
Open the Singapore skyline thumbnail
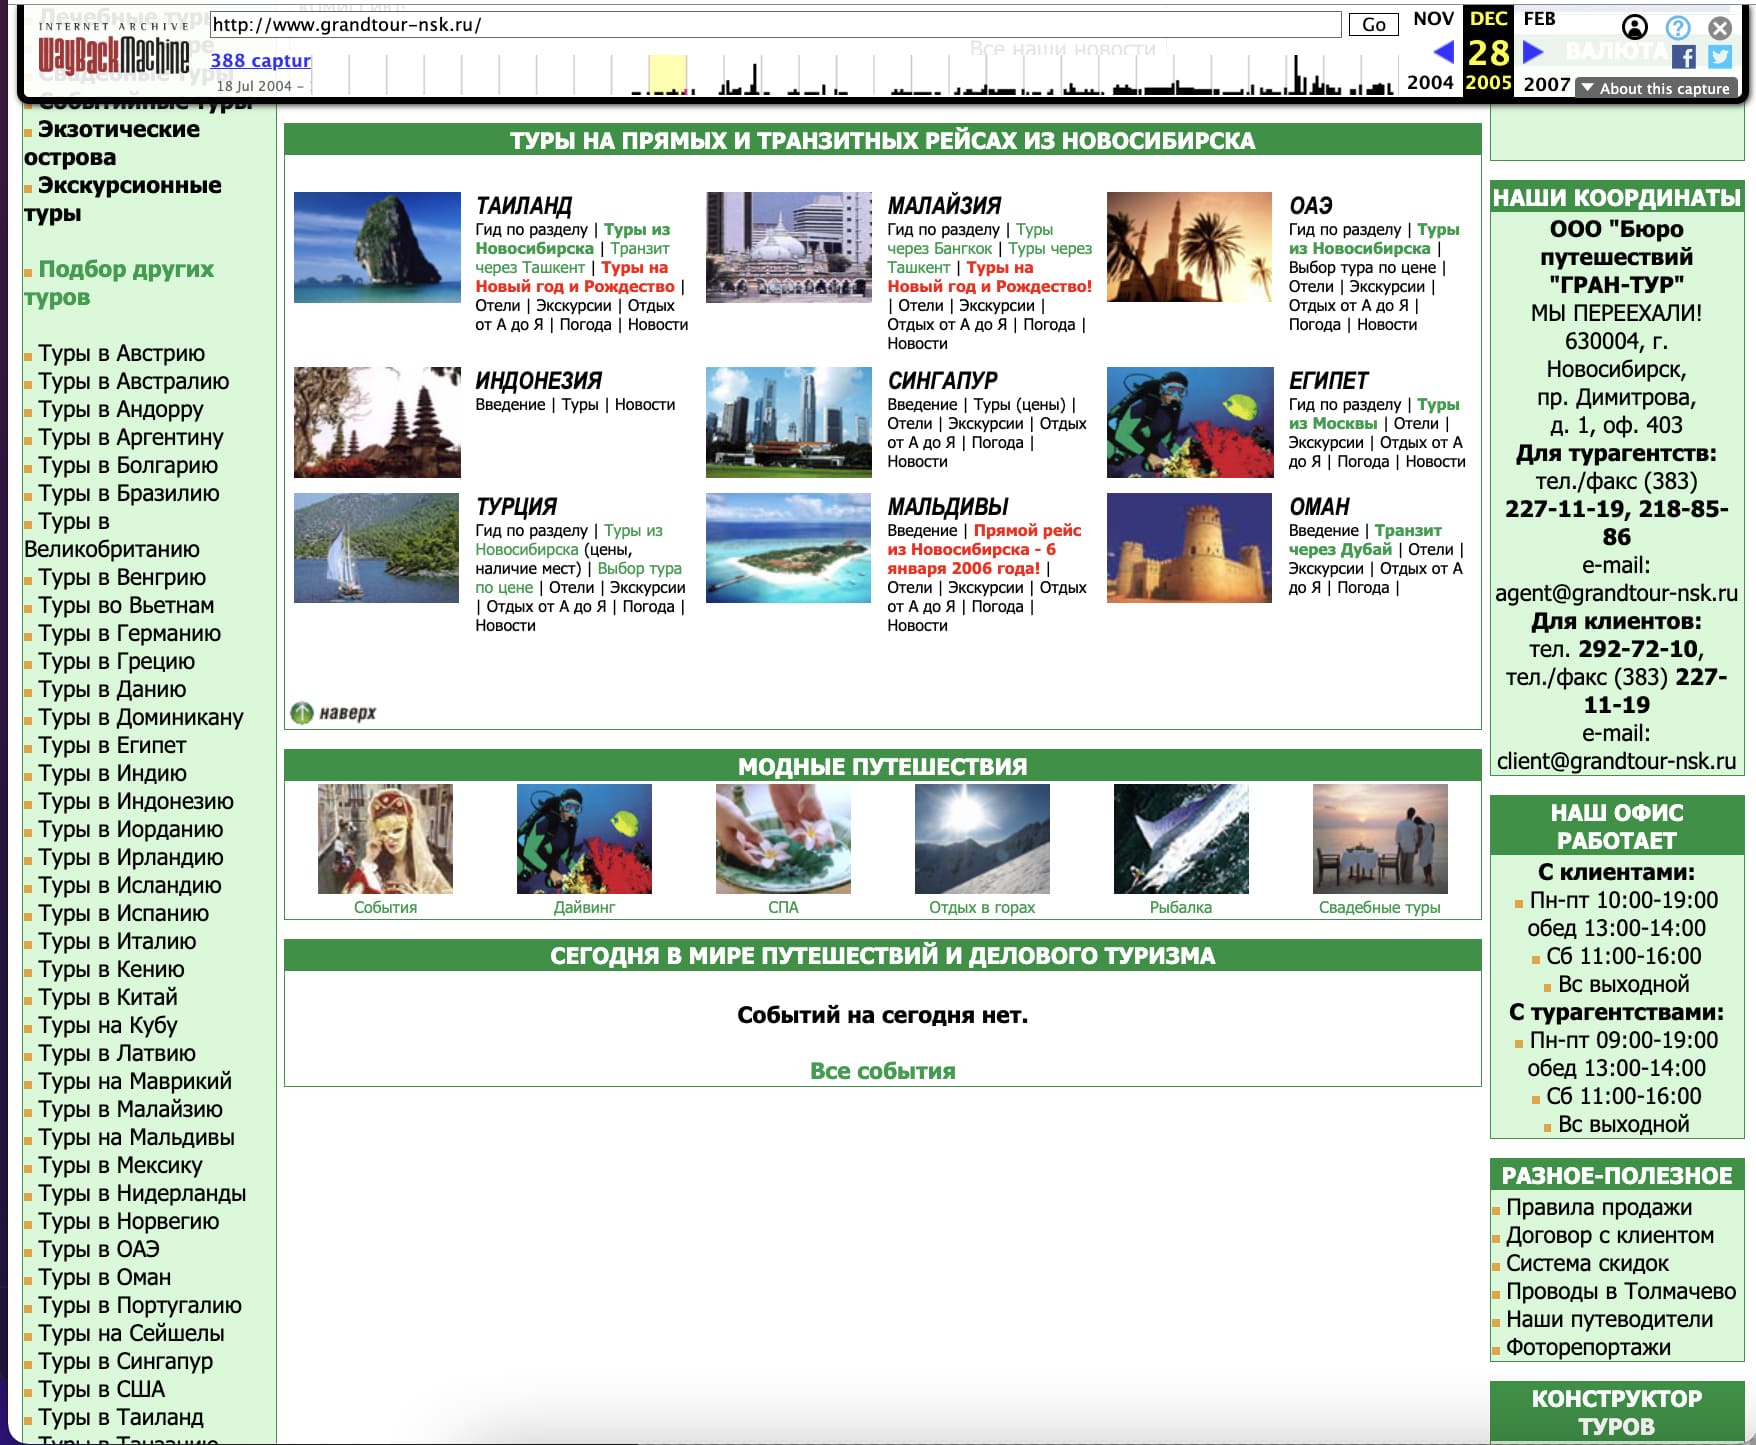[789, 422]
